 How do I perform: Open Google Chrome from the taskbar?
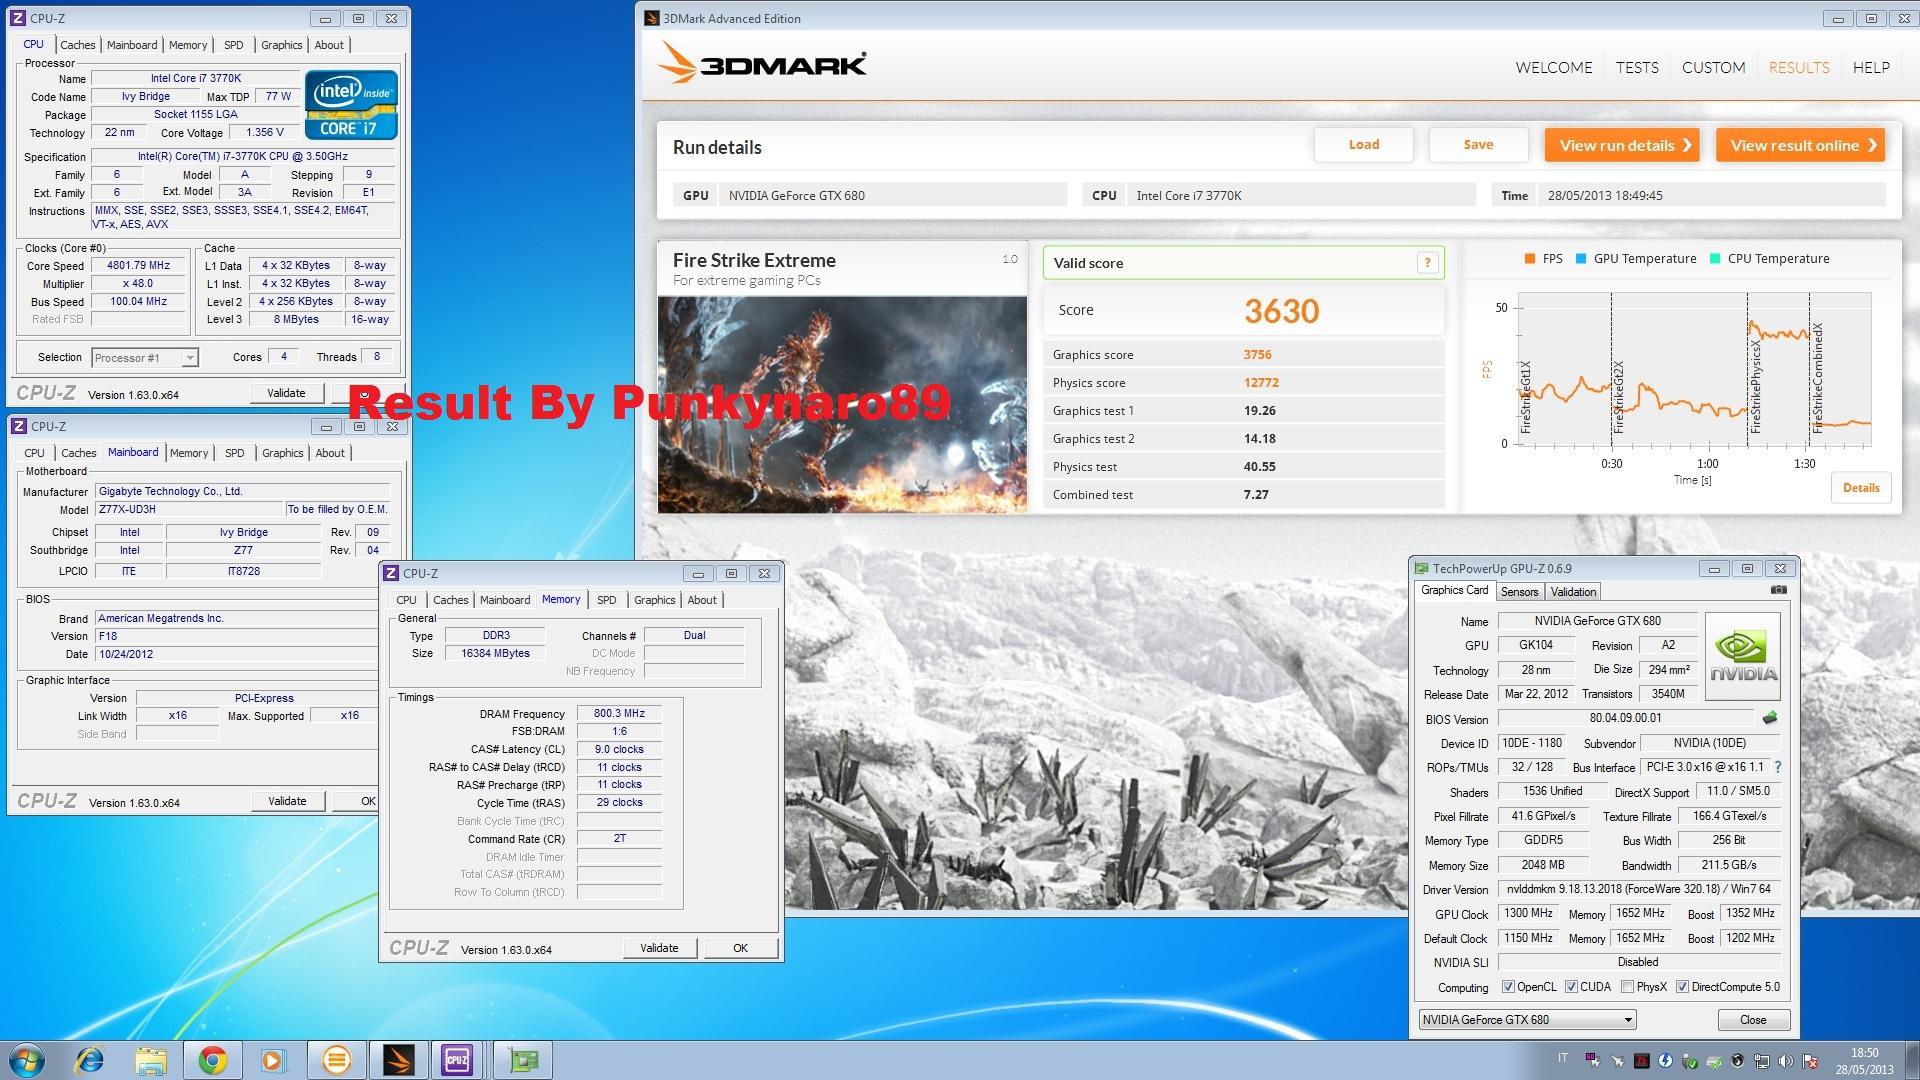(x=212, y=1060)
